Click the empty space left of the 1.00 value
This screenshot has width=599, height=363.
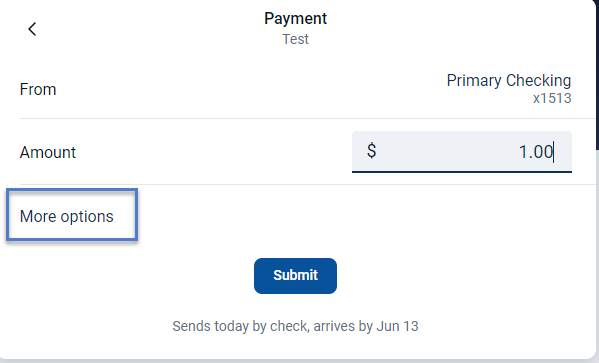[x=447, y=151]
